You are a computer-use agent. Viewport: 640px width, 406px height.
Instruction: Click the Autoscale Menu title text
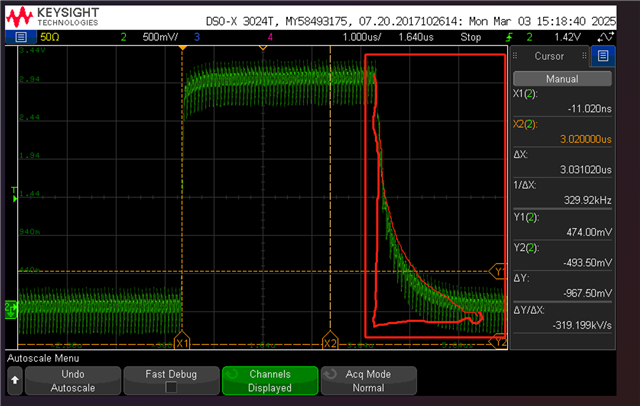pos(43,358)
